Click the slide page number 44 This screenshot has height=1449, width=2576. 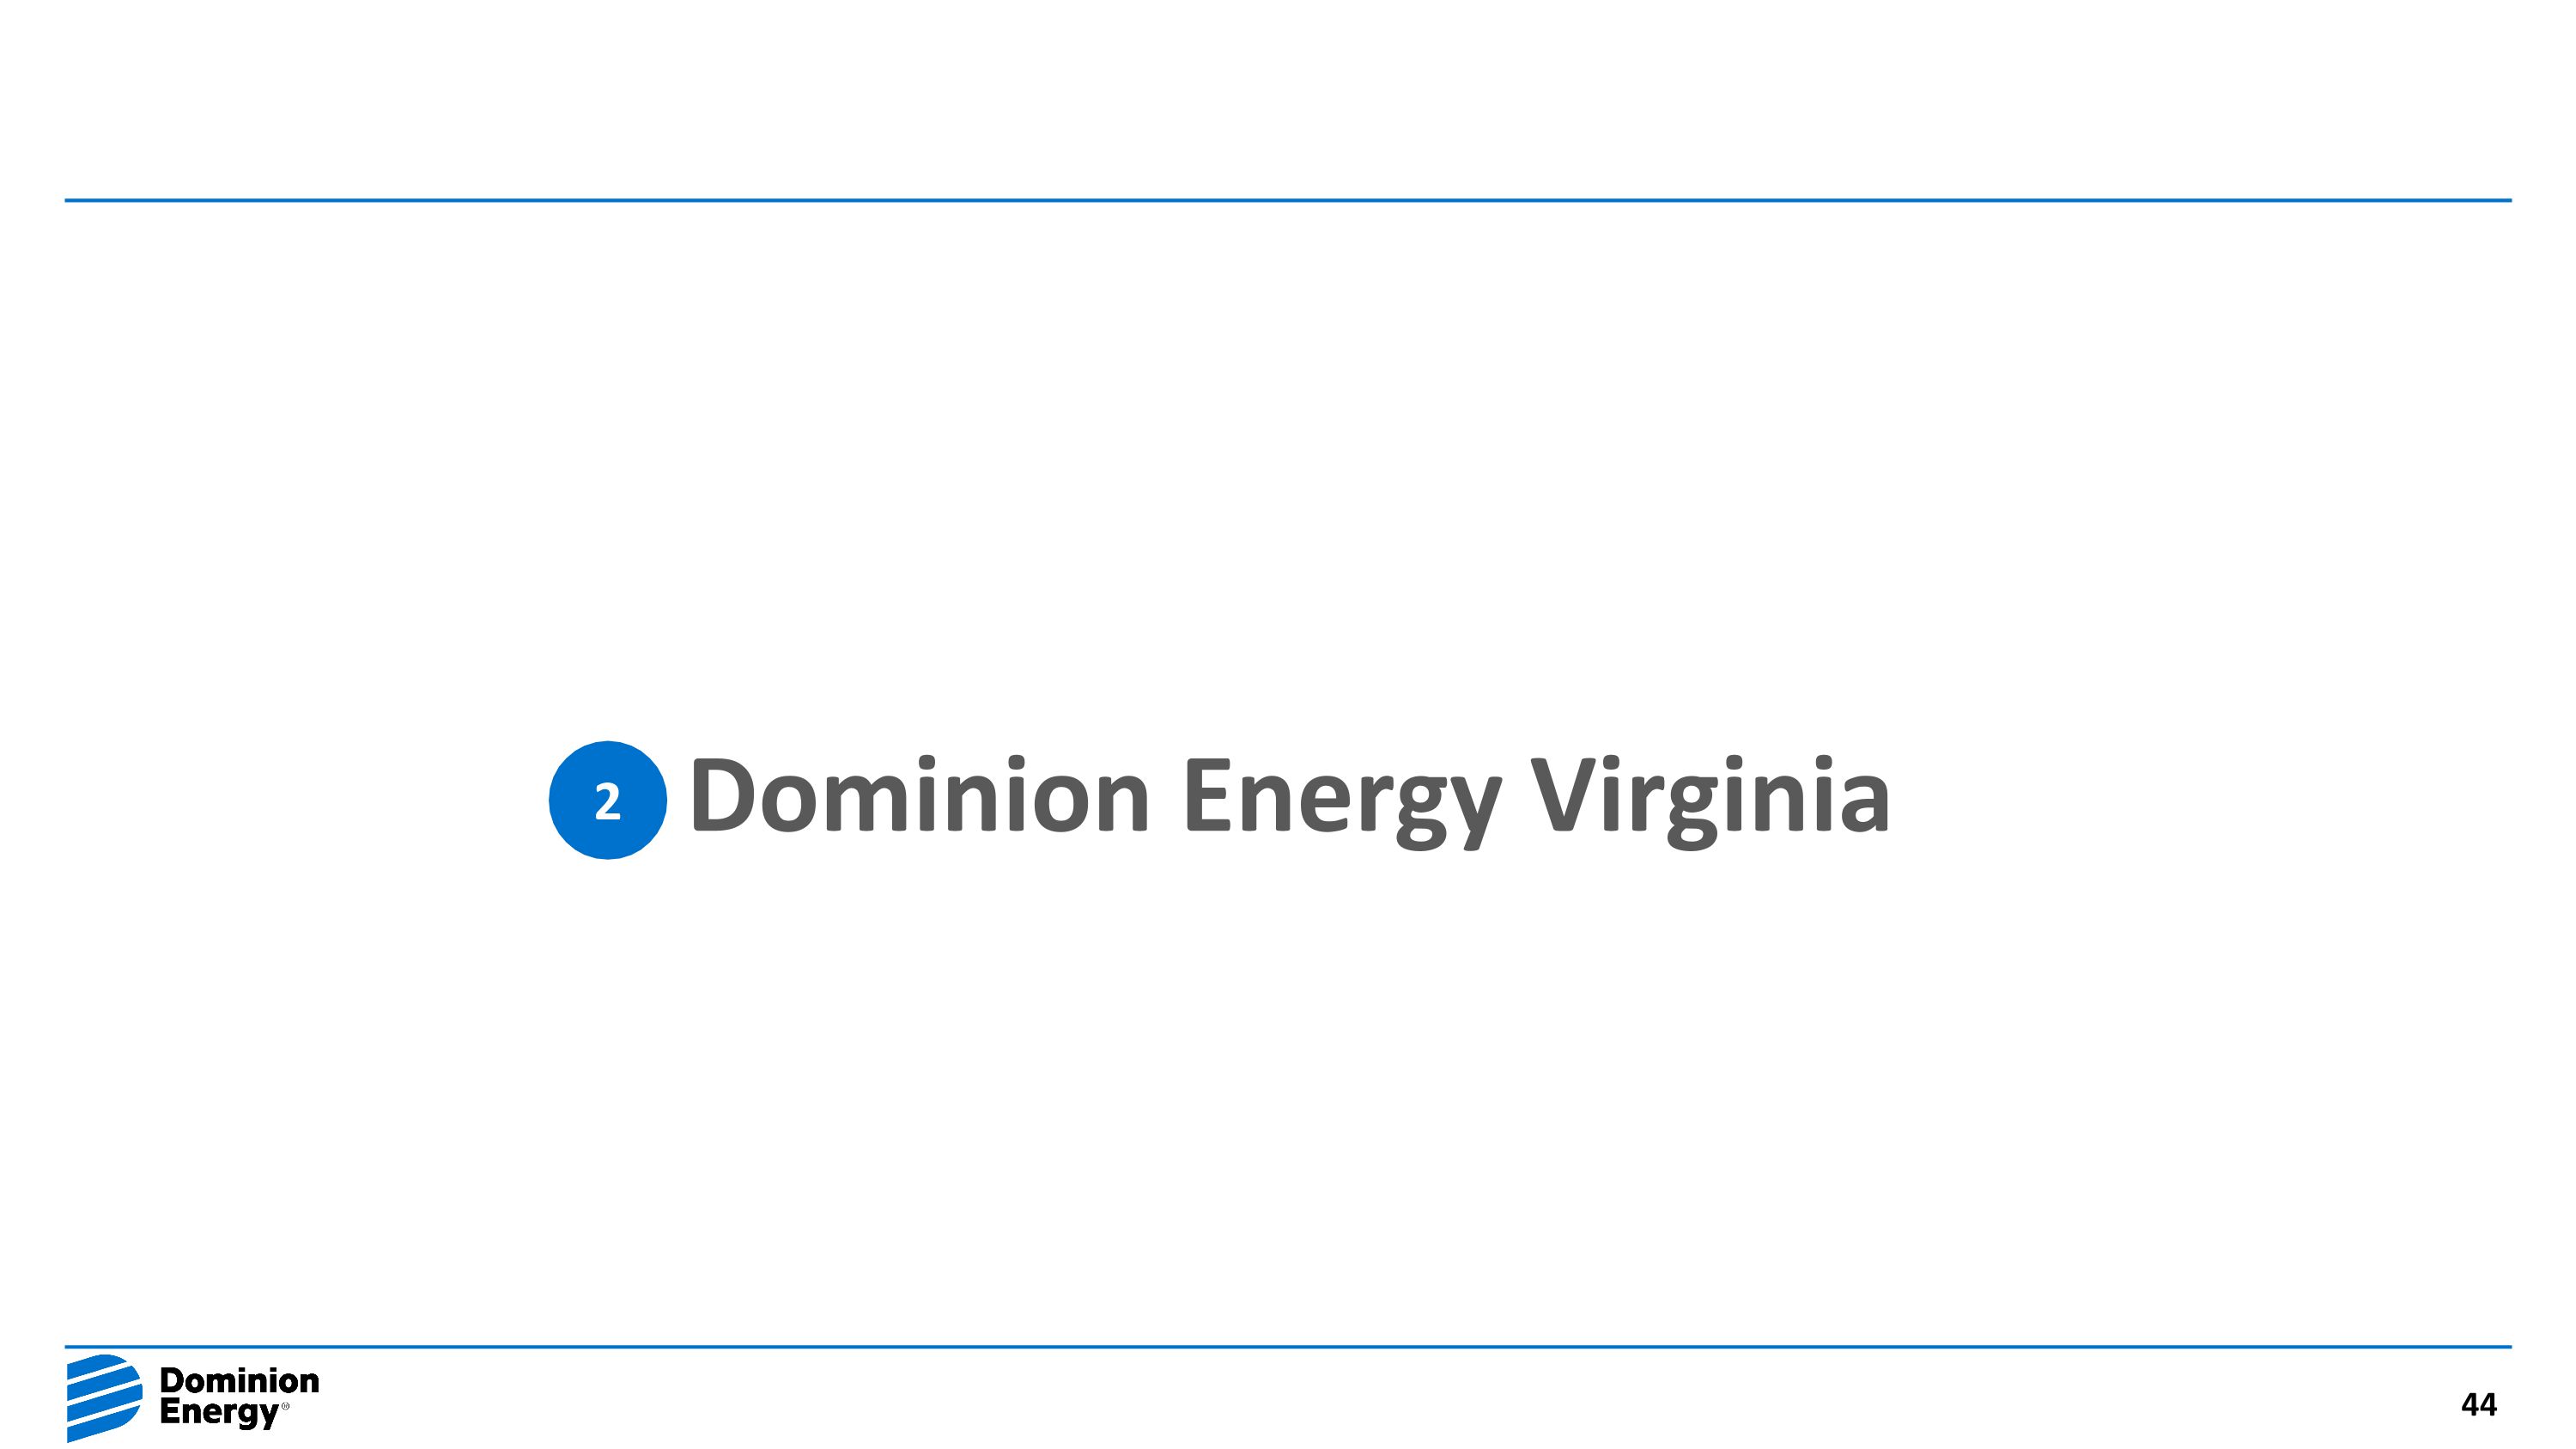tap(2478, 1405)
